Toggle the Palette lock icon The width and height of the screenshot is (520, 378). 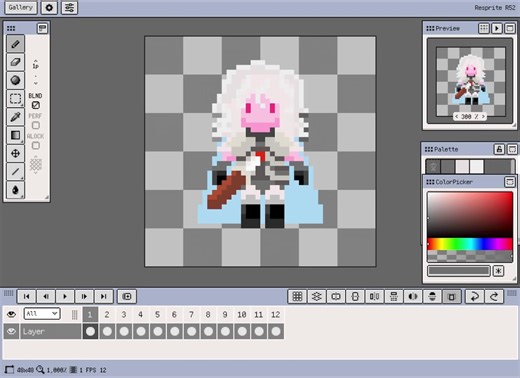tap(499, 149)
